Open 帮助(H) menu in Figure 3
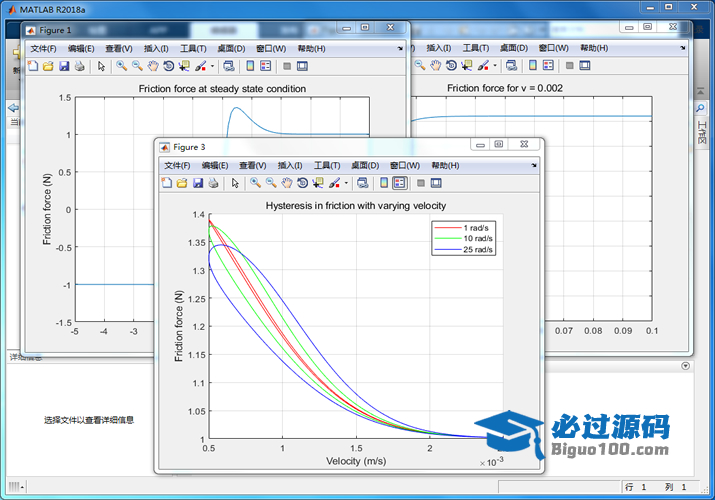 (445, 165)
